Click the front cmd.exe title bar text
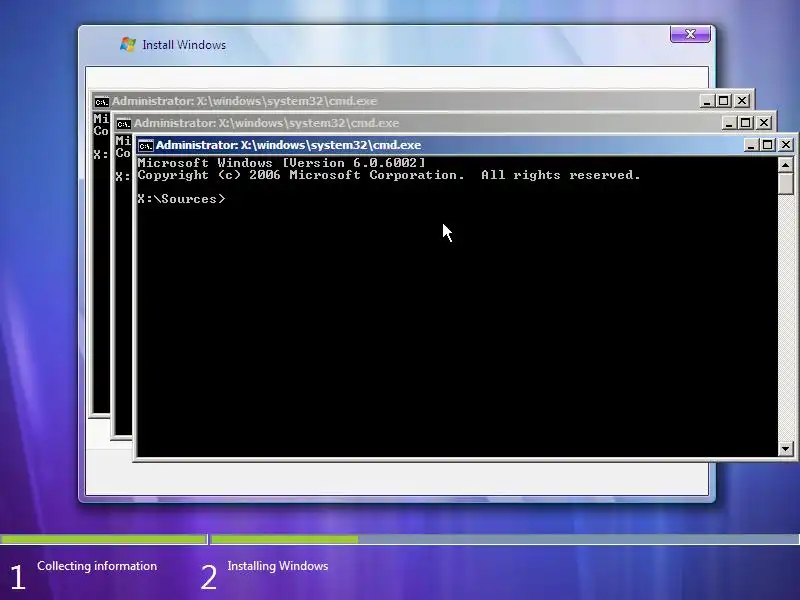 [289, 145]
